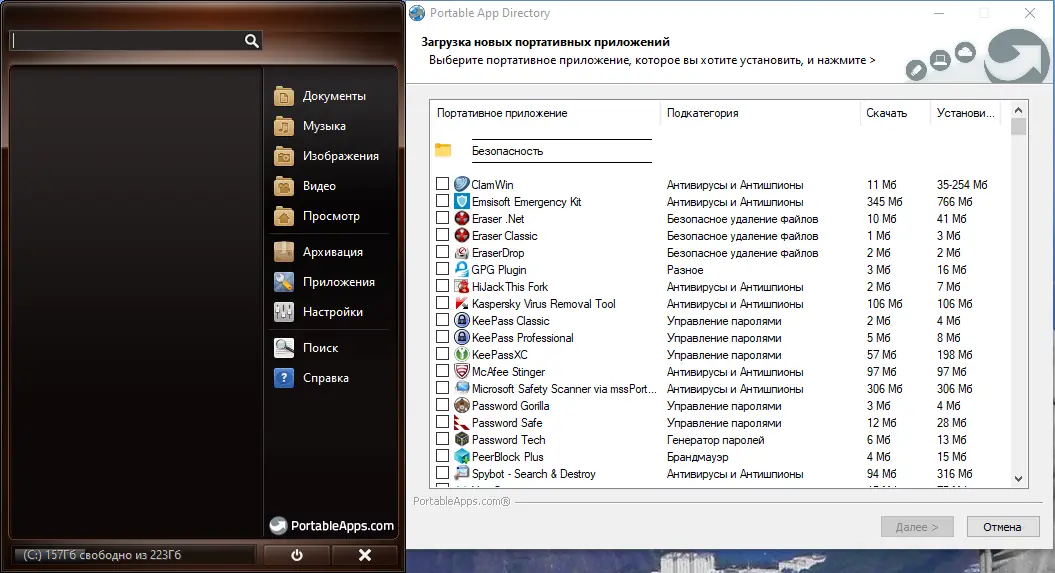Click the Настройки options icon
The width and height of the screenshot is (1055, 573).
[284, 312]
